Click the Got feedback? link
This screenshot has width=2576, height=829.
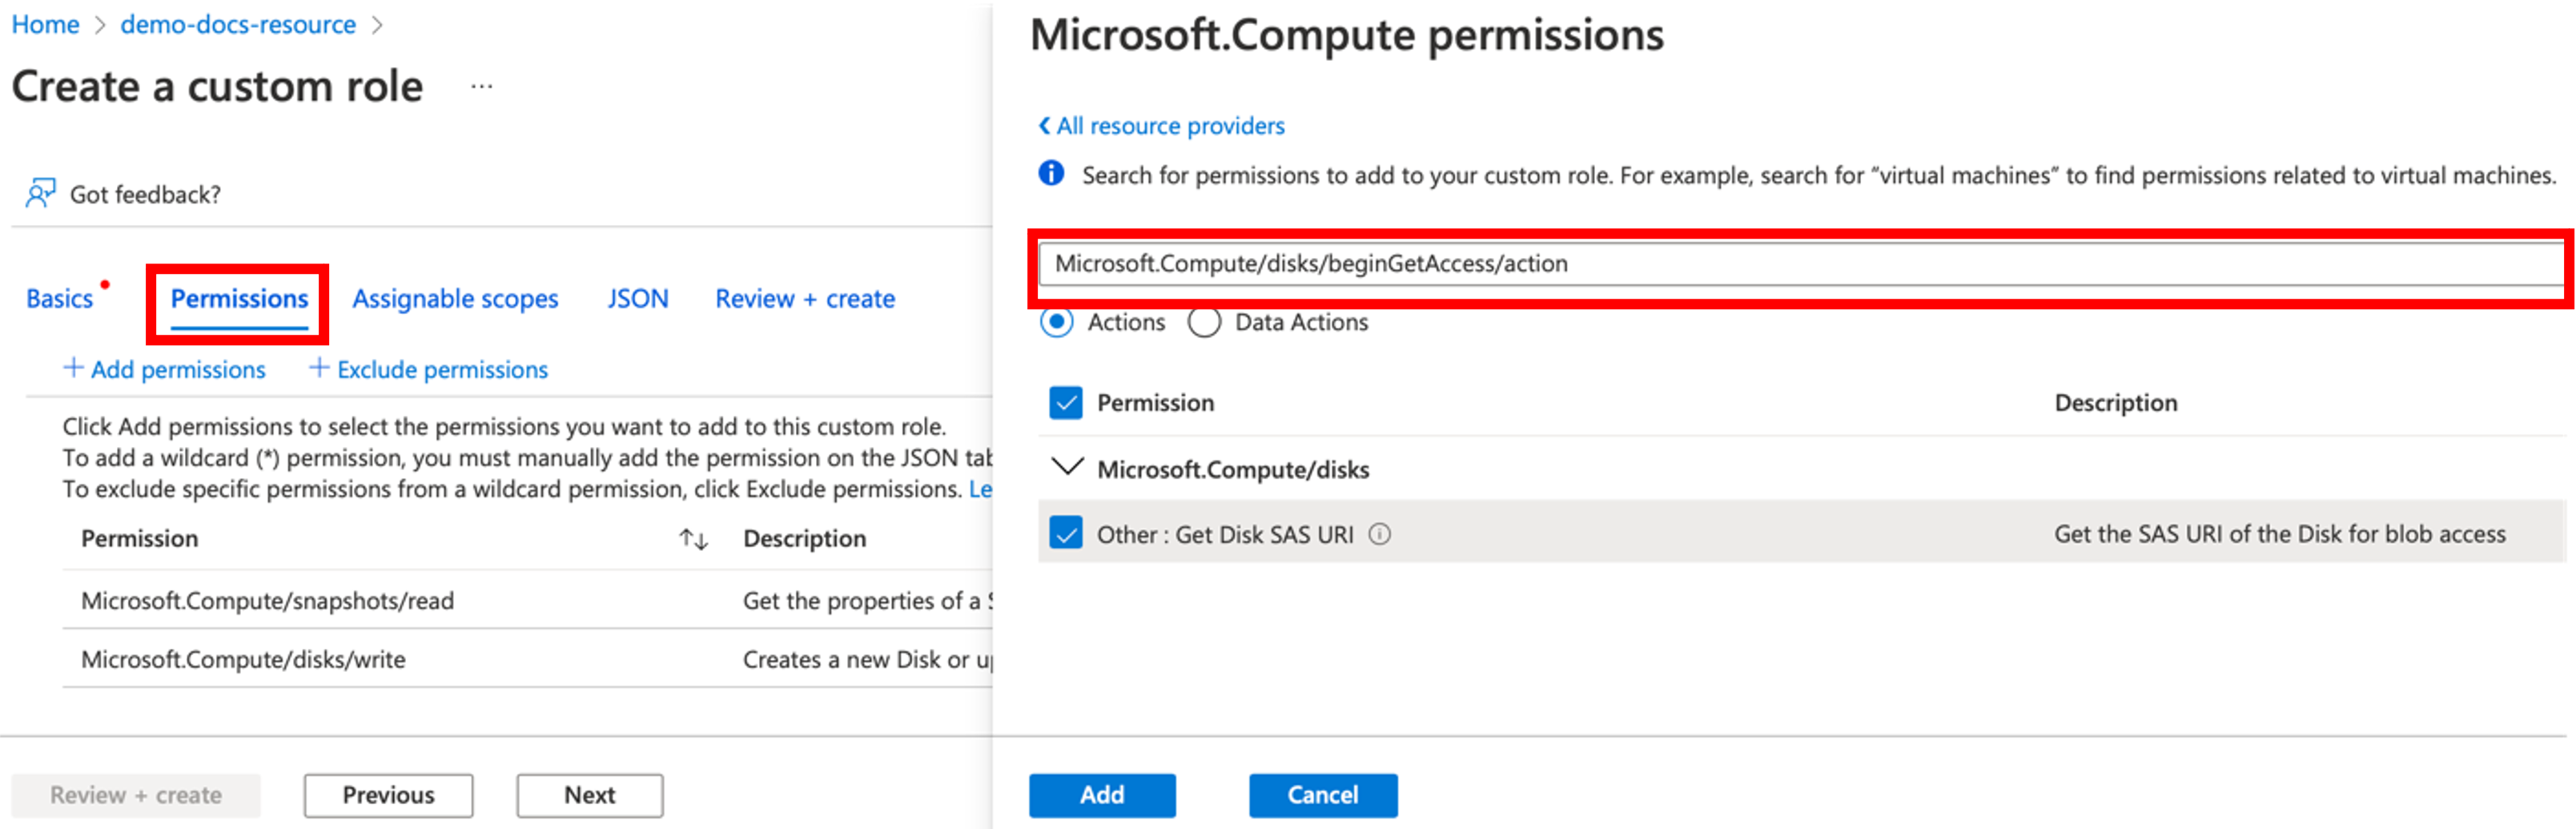(145, 194)
